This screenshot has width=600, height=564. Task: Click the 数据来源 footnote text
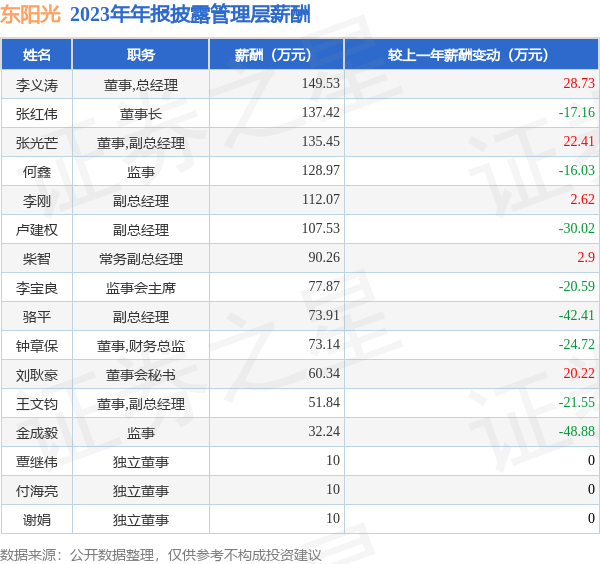[161, 555]
